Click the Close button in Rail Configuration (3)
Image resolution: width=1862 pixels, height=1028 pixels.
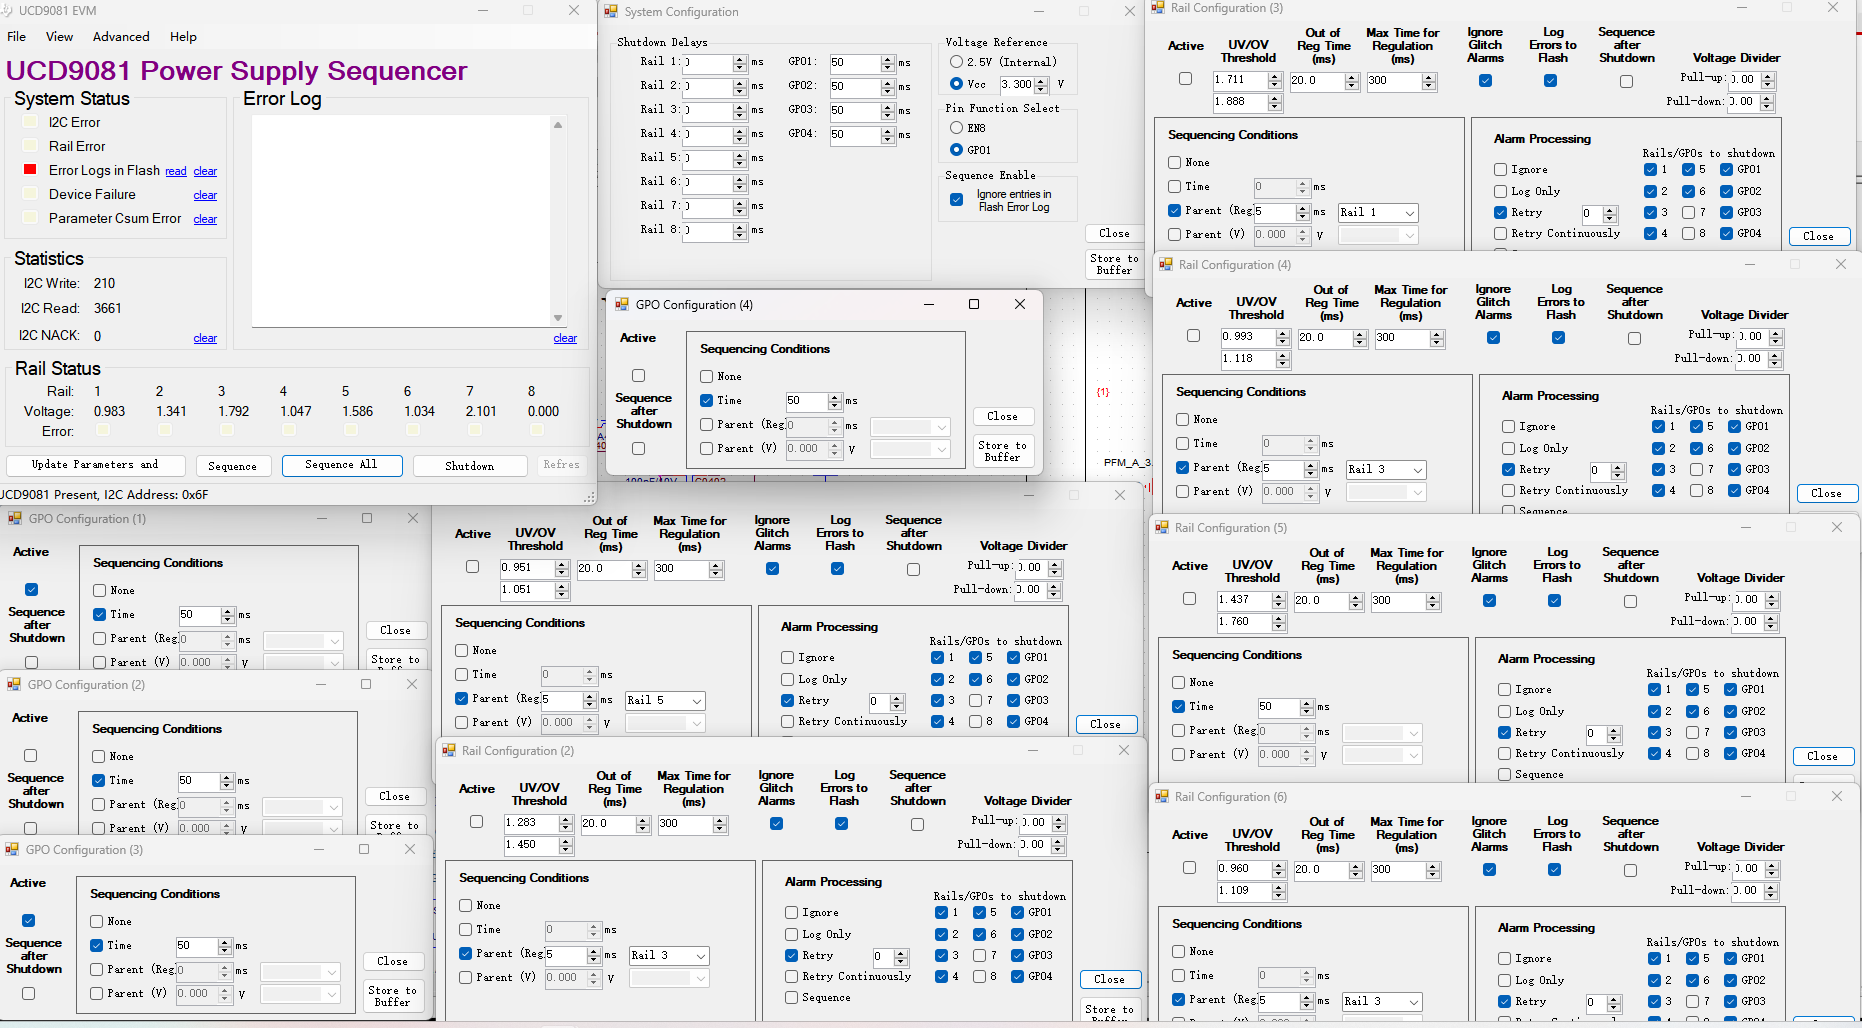pyautogui.click(x=1819, y=236)
